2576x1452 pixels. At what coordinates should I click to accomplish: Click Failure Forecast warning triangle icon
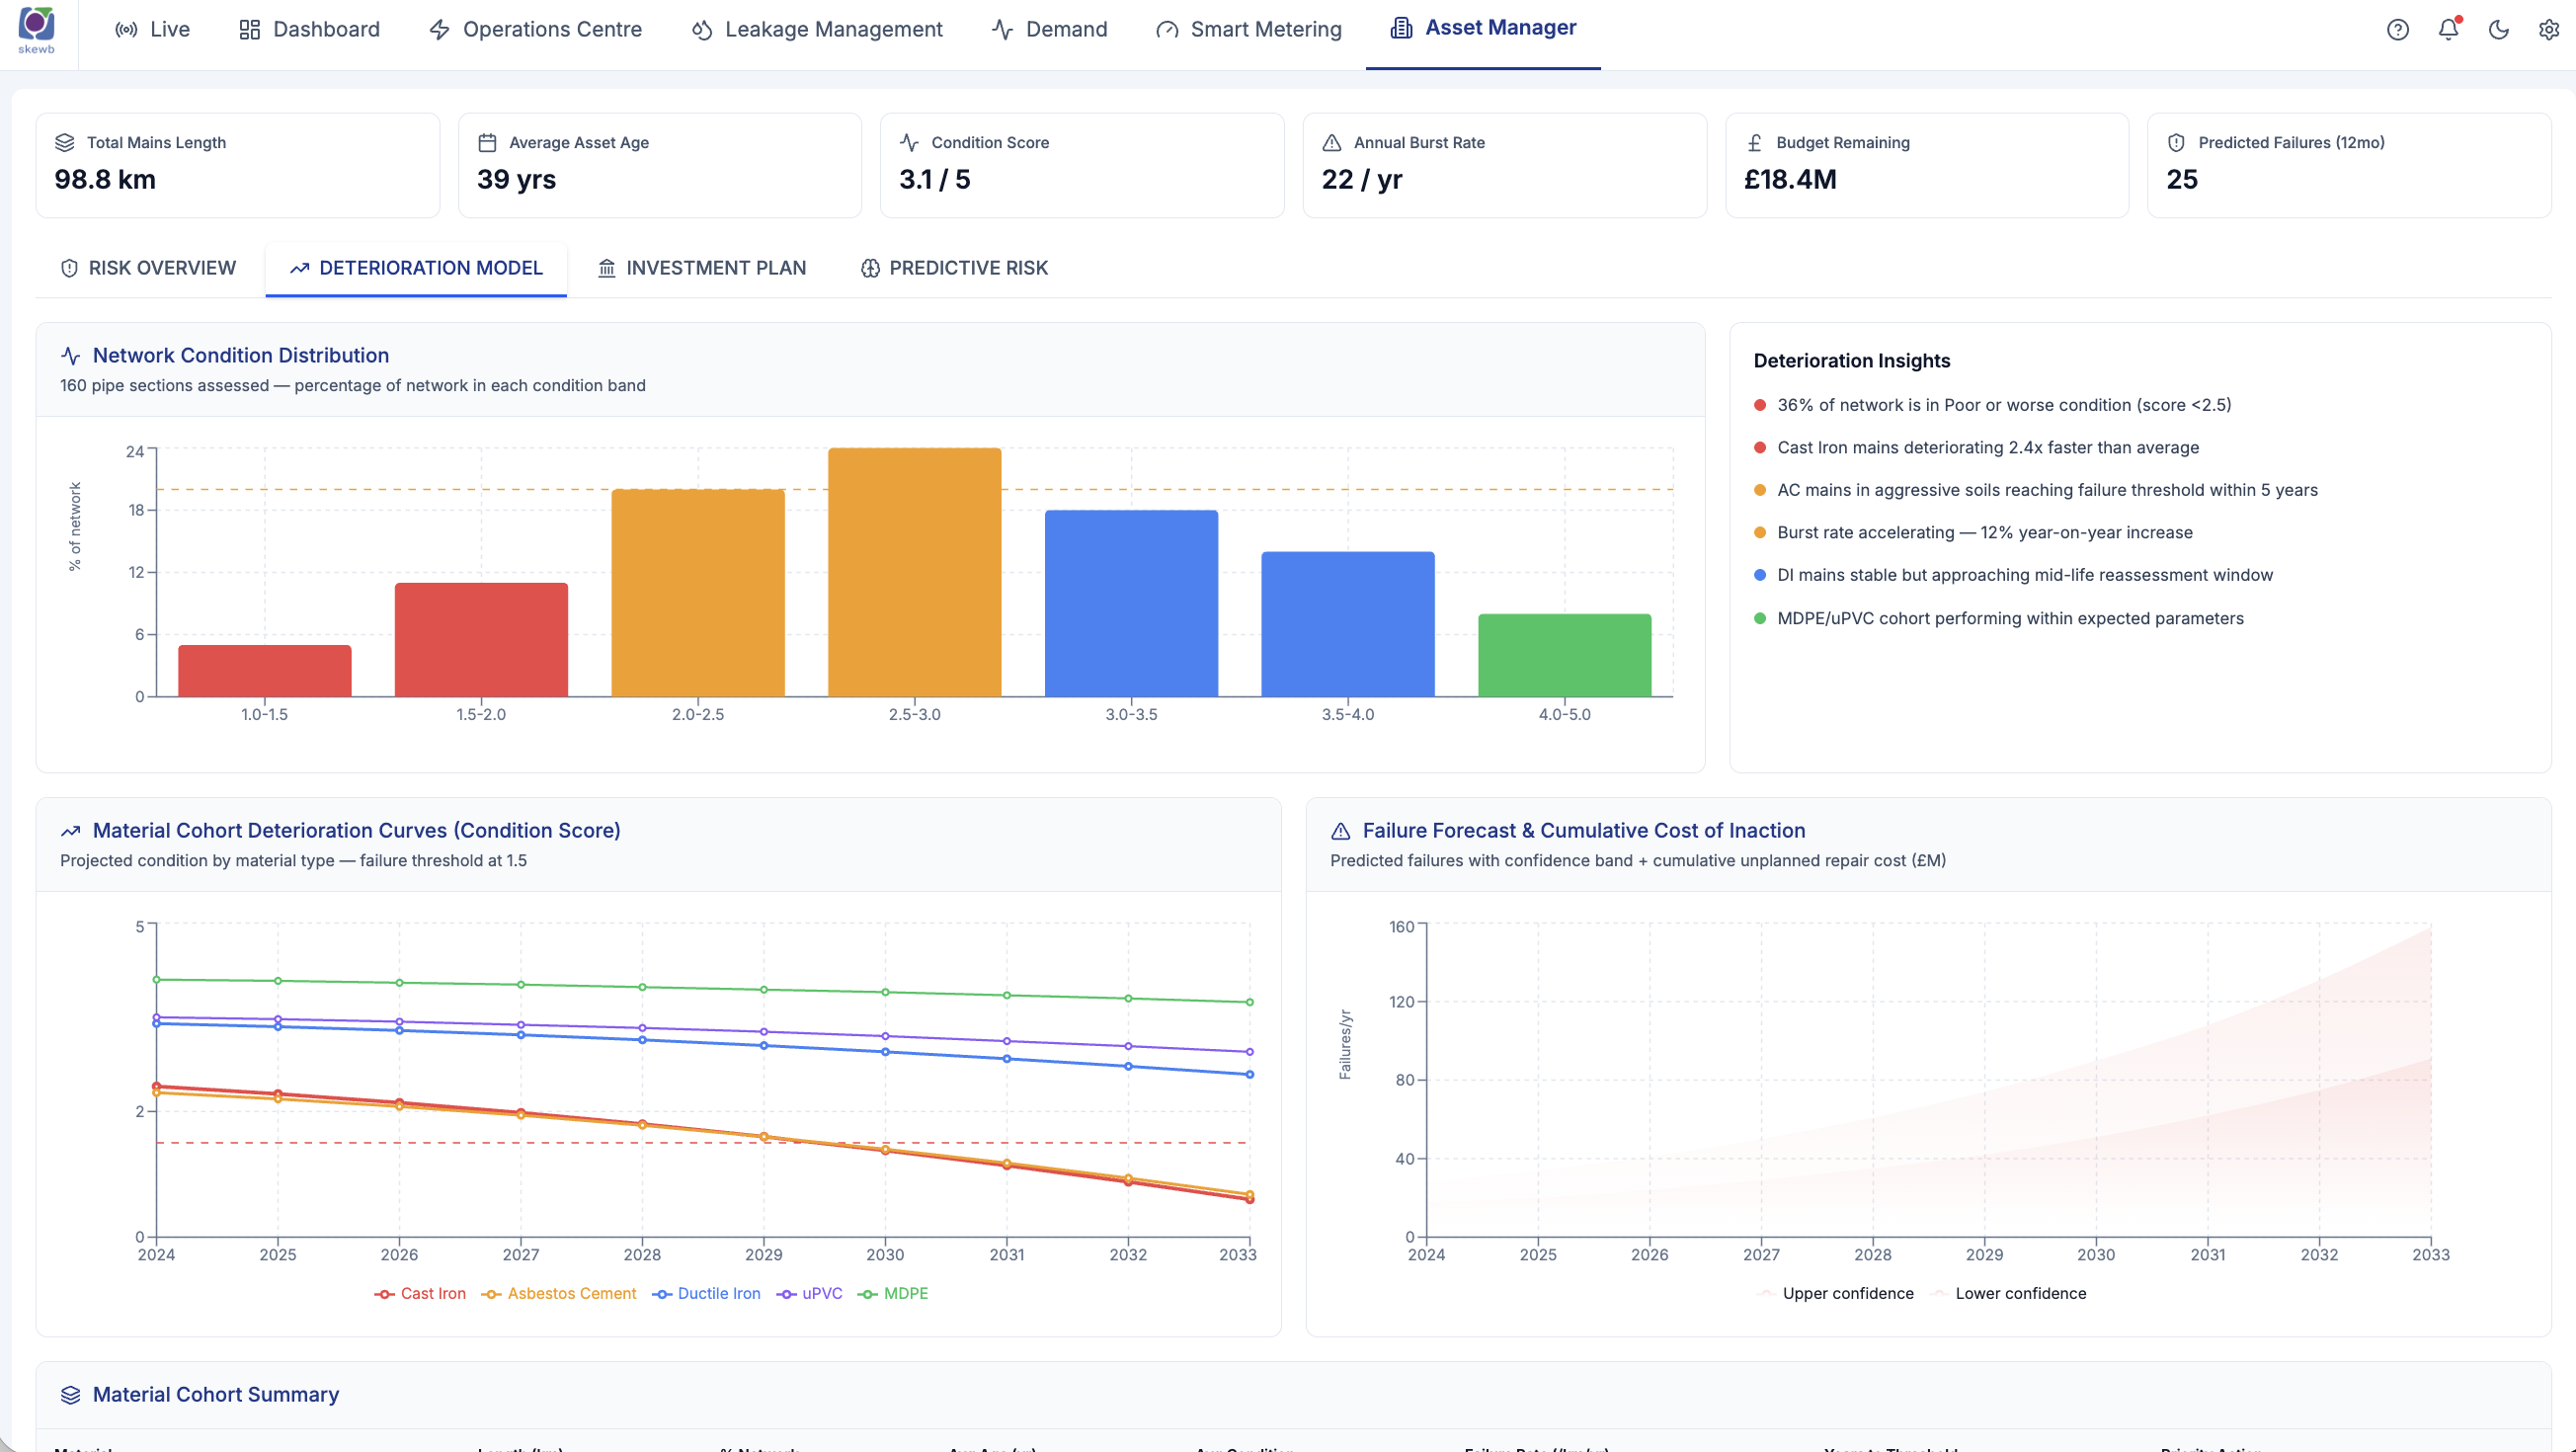point(1341,831)
